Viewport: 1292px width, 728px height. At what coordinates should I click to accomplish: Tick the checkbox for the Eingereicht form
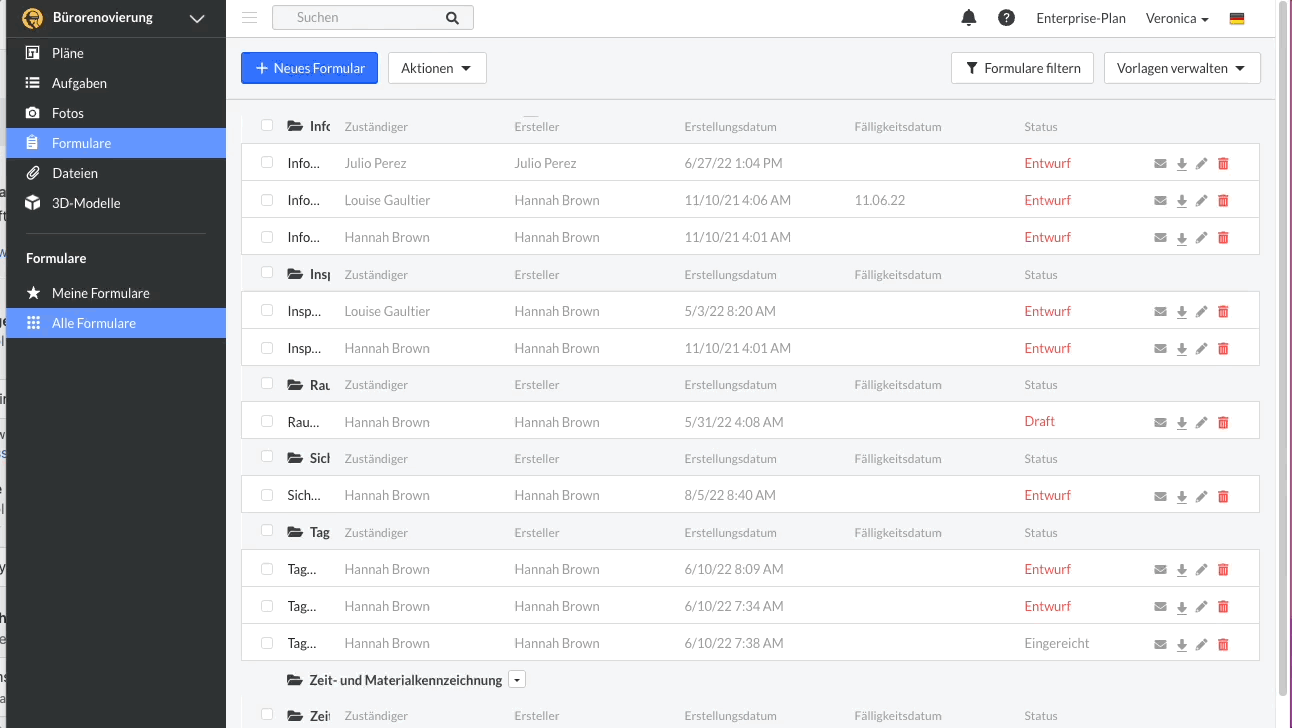point(267,643)
